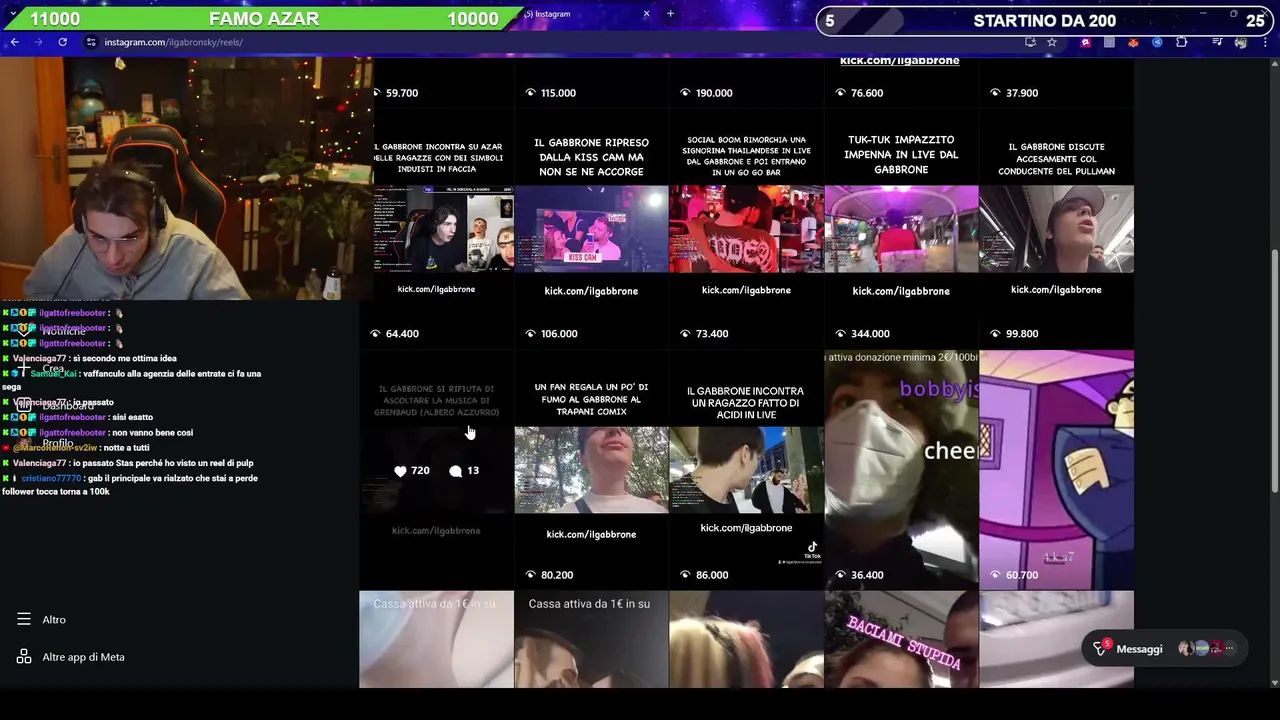Open the Grenbaud music reel
The width and height of the screenshot is (1280, 720).
click(x=437, y=470)
